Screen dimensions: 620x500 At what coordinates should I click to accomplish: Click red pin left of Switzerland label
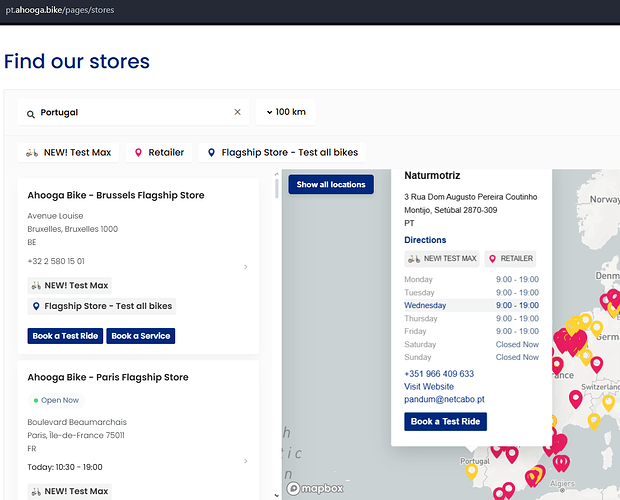point(576,399)
